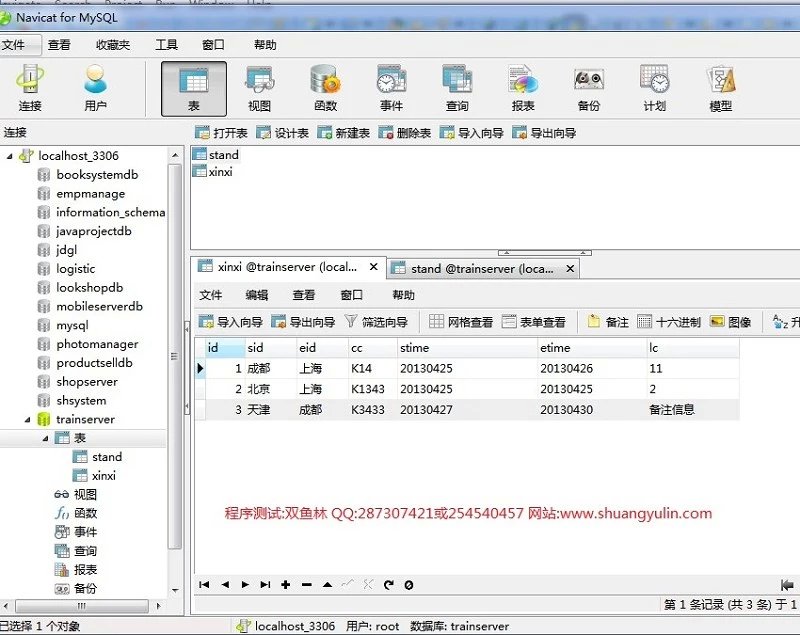Open the 收藏夹 (Favorites) menu
The image size is (800, 635).
[x=113, y=45]
